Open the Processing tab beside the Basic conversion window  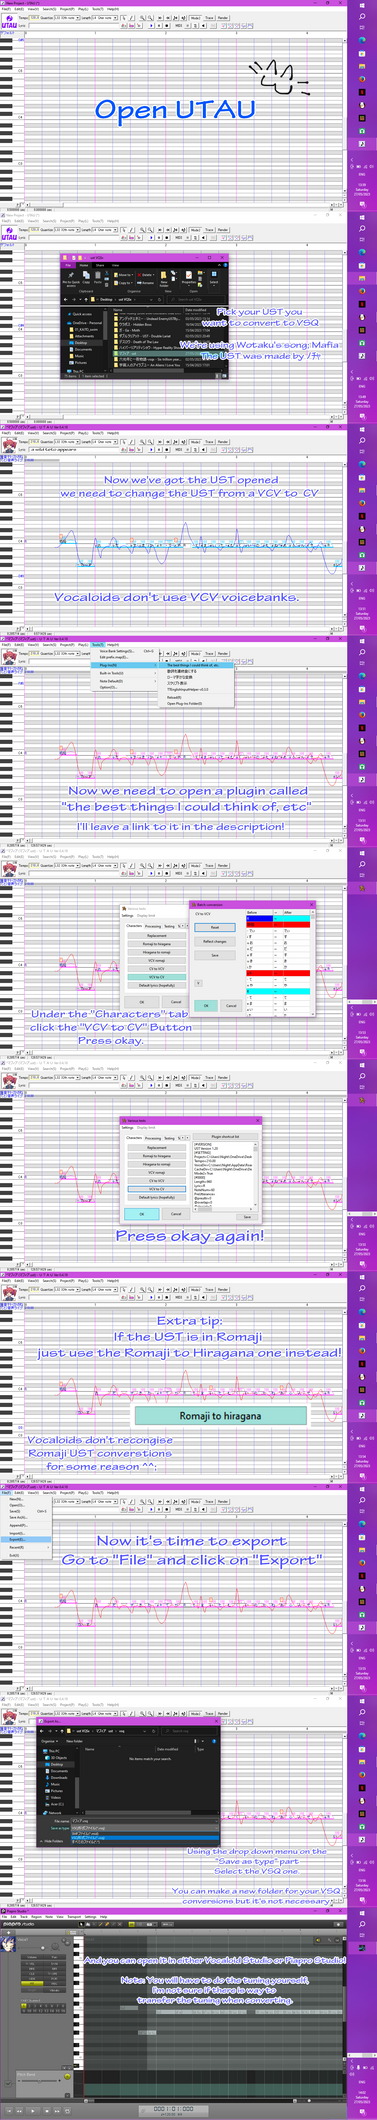(x=153, y=926)
